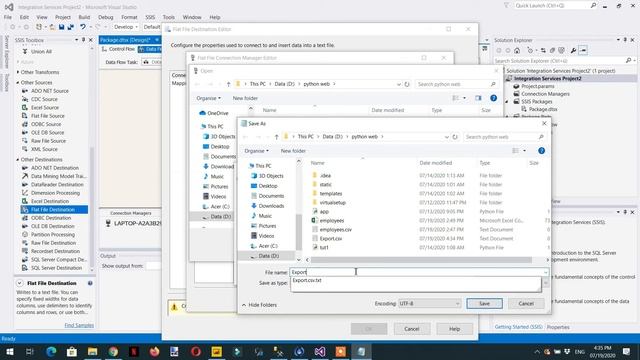The width and height of the screenshot is (640, 360).
Task: Click Help in Flat File Destination Editor
Action: point(454,329)
